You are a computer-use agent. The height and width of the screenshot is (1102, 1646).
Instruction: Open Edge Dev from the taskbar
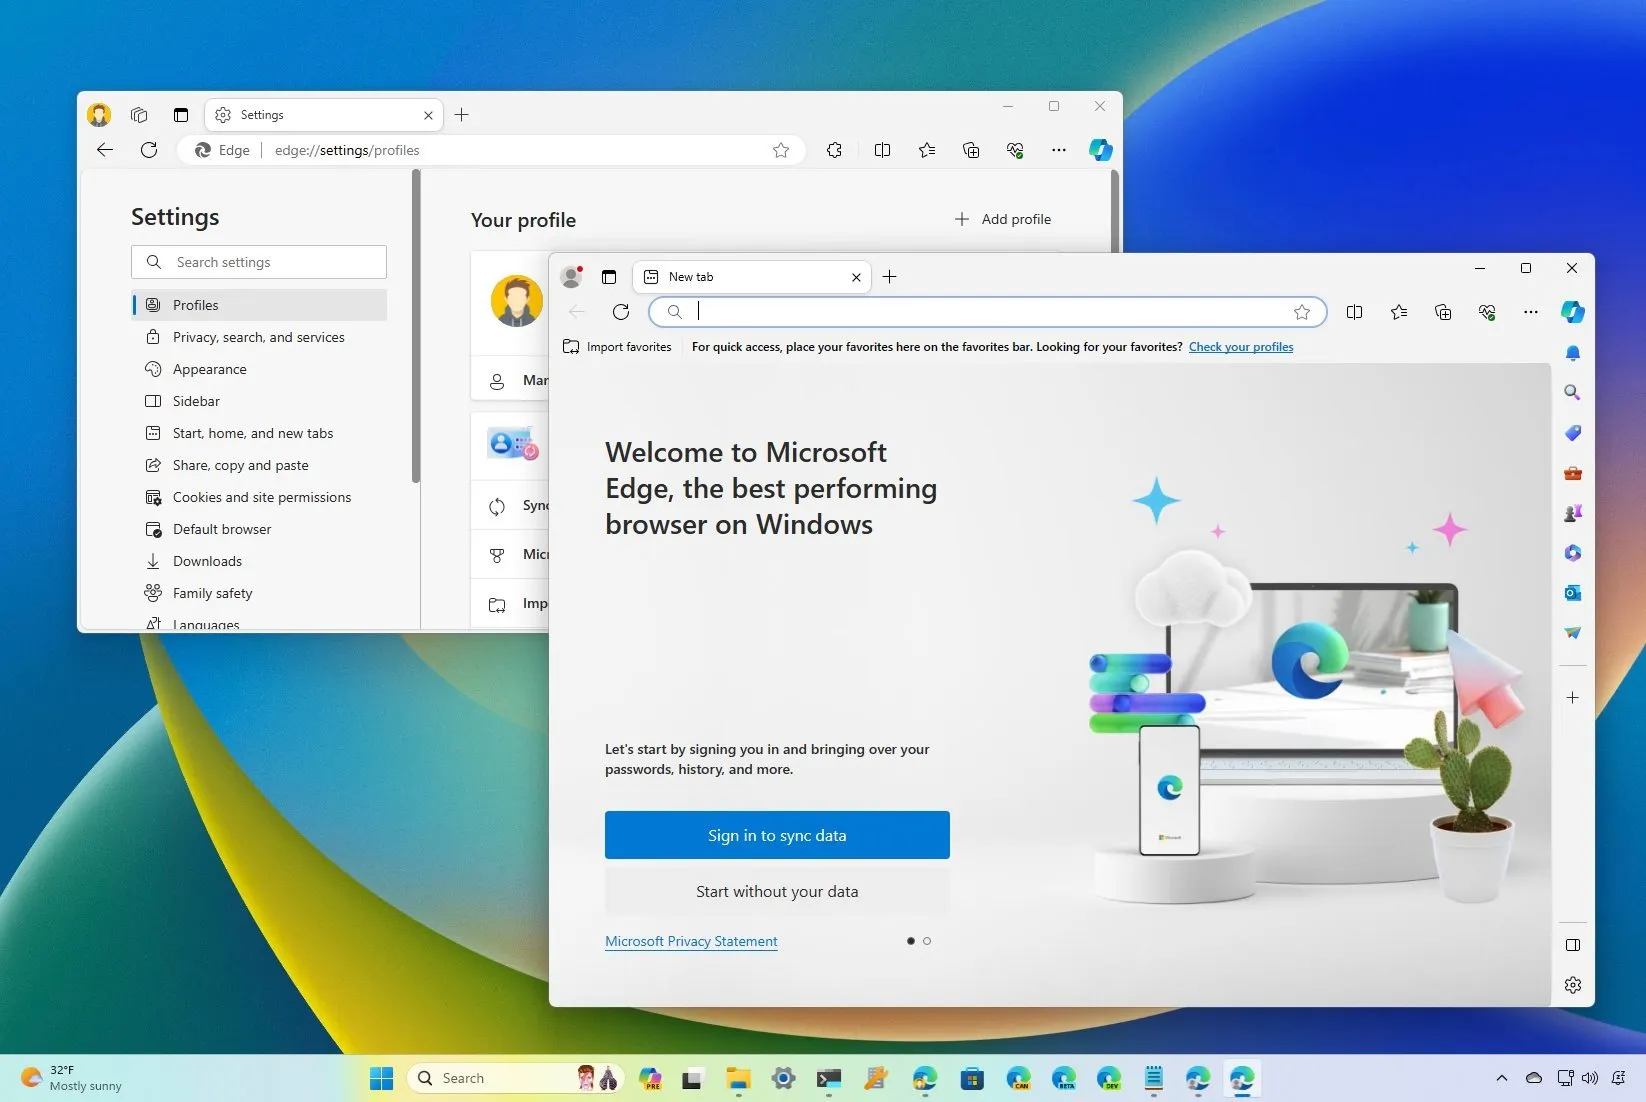[1108, 1078]
